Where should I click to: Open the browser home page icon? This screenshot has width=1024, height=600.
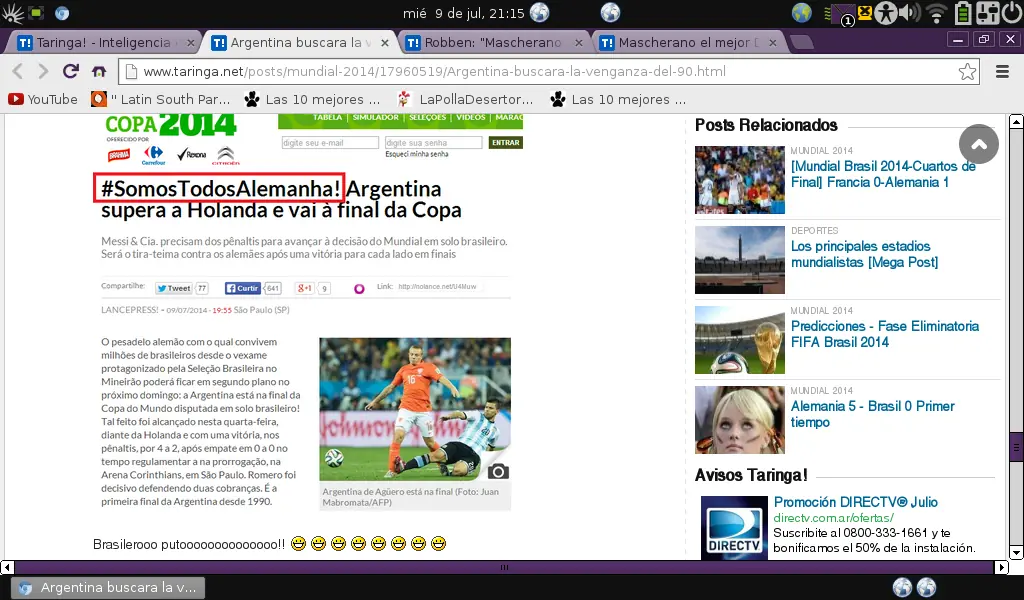coord(99,71)
